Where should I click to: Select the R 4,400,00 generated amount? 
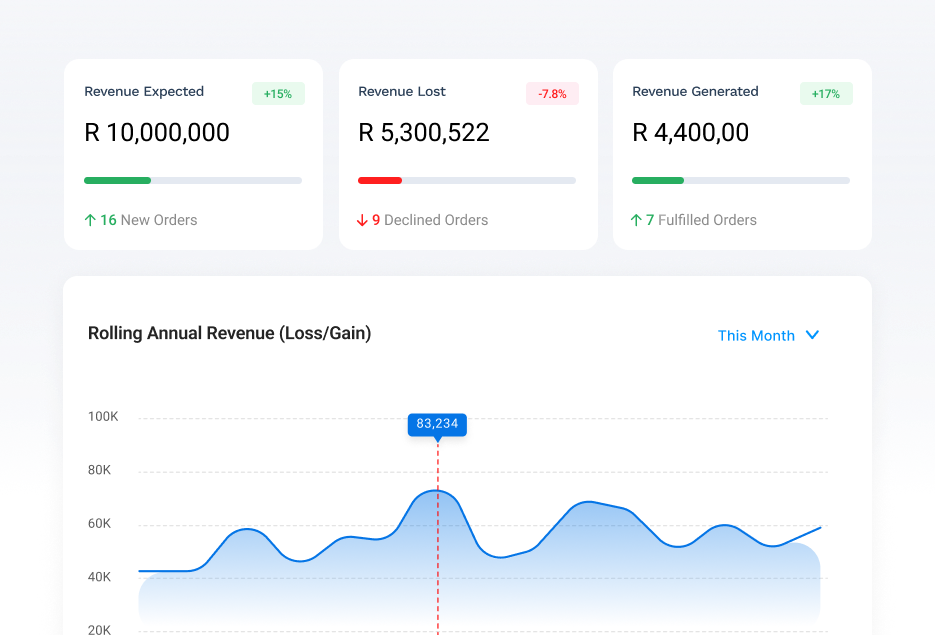(x=691, y=133)
